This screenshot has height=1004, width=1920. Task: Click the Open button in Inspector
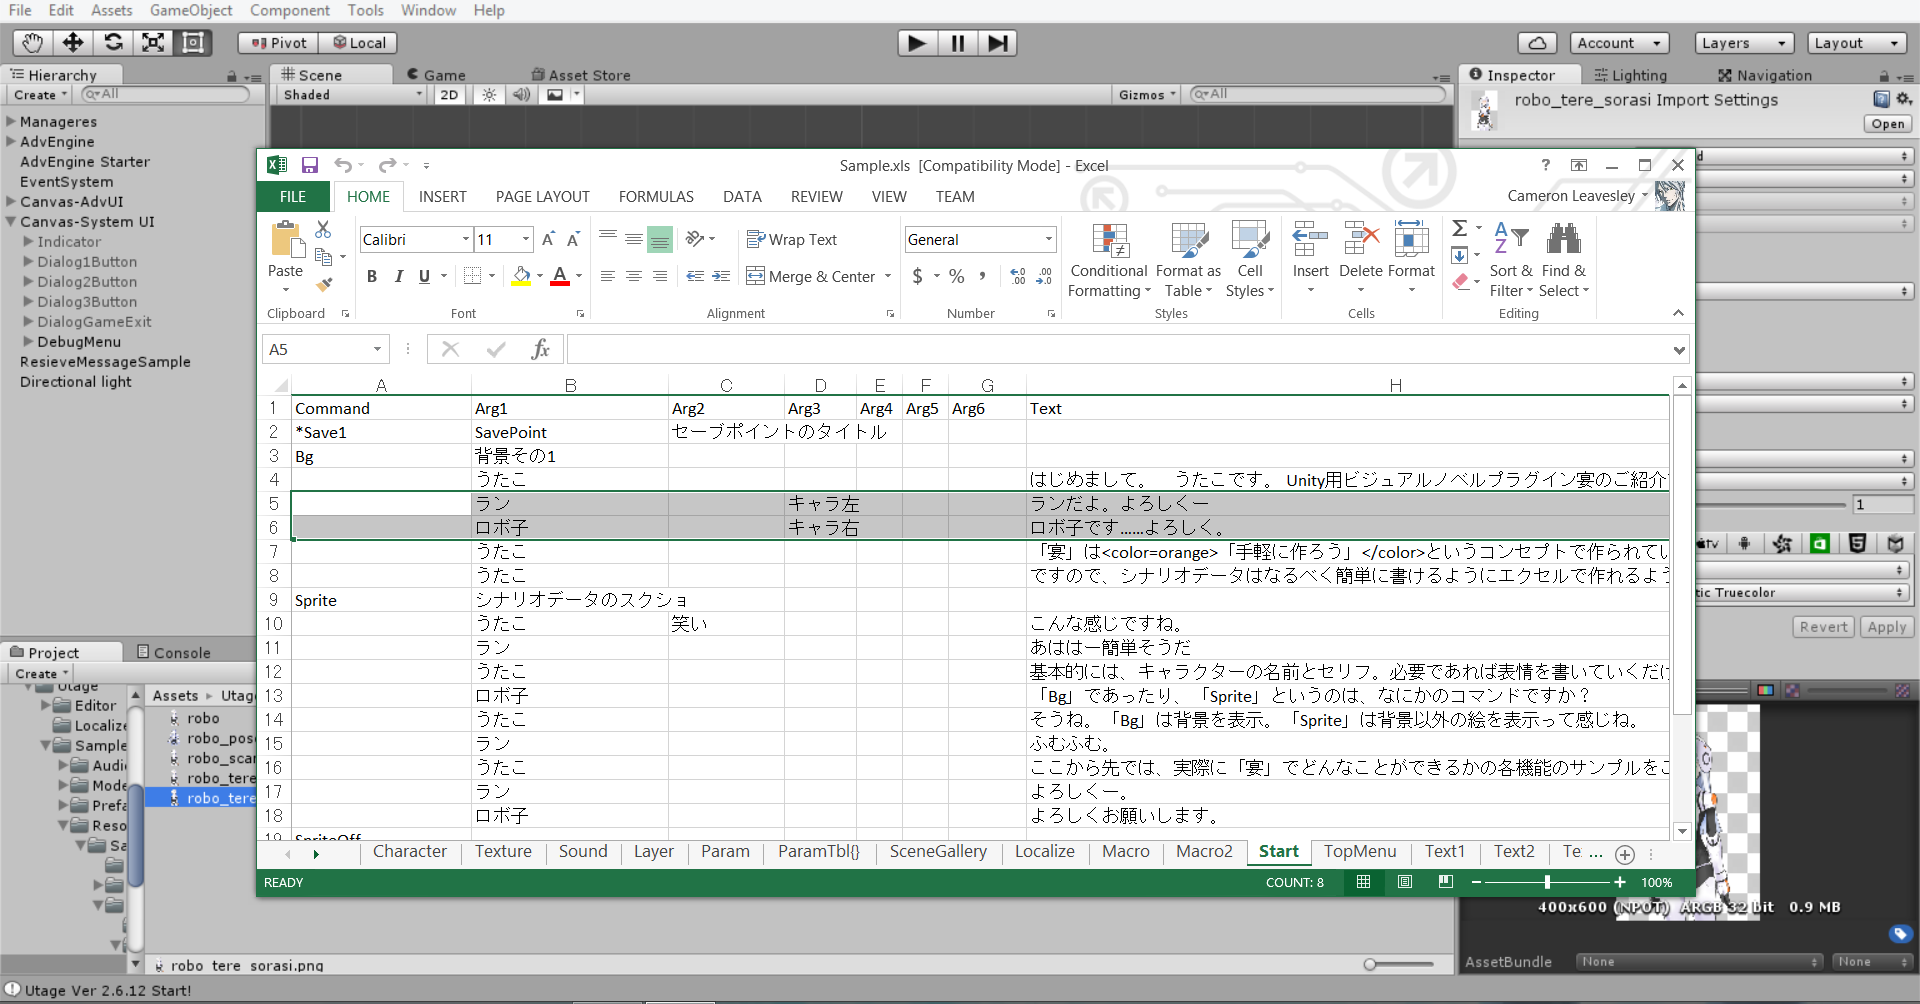1887,124
